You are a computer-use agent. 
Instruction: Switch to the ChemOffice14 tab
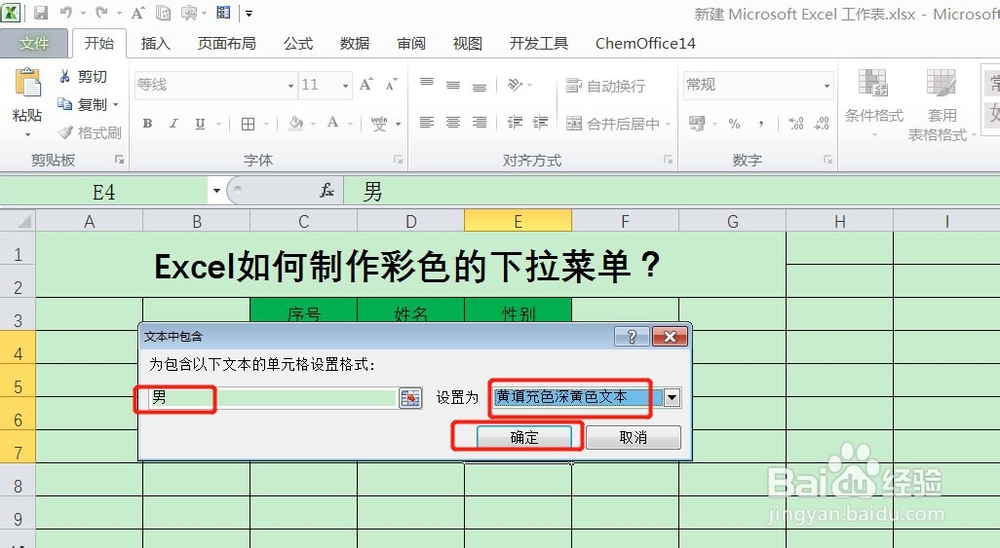pos(645,43)
